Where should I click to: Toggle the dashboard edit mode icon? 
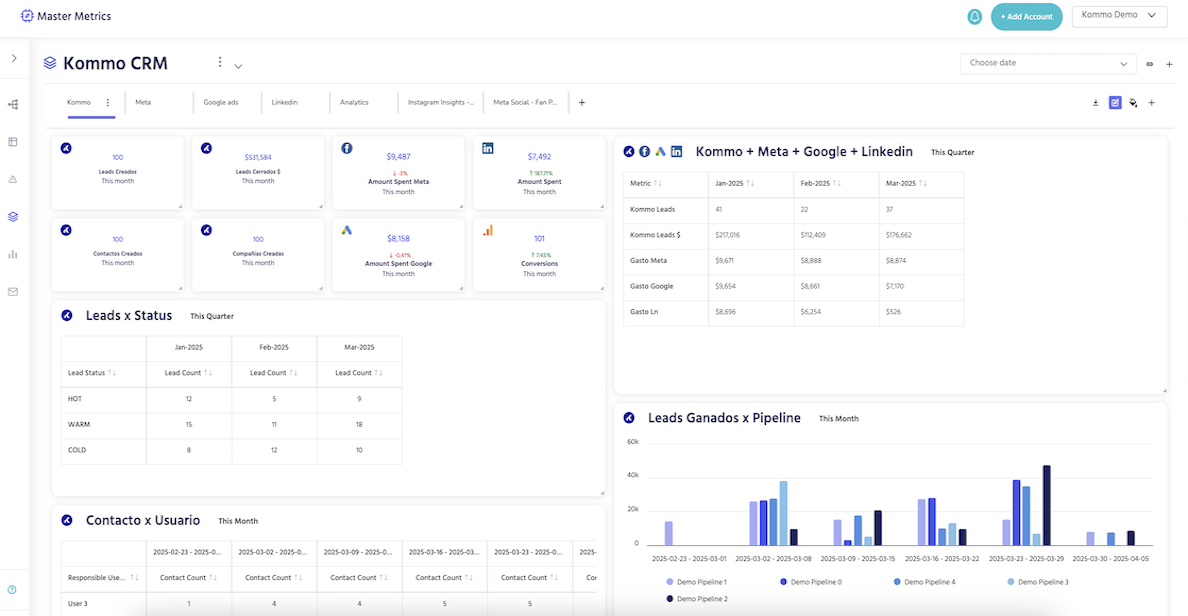[1115, 103]
